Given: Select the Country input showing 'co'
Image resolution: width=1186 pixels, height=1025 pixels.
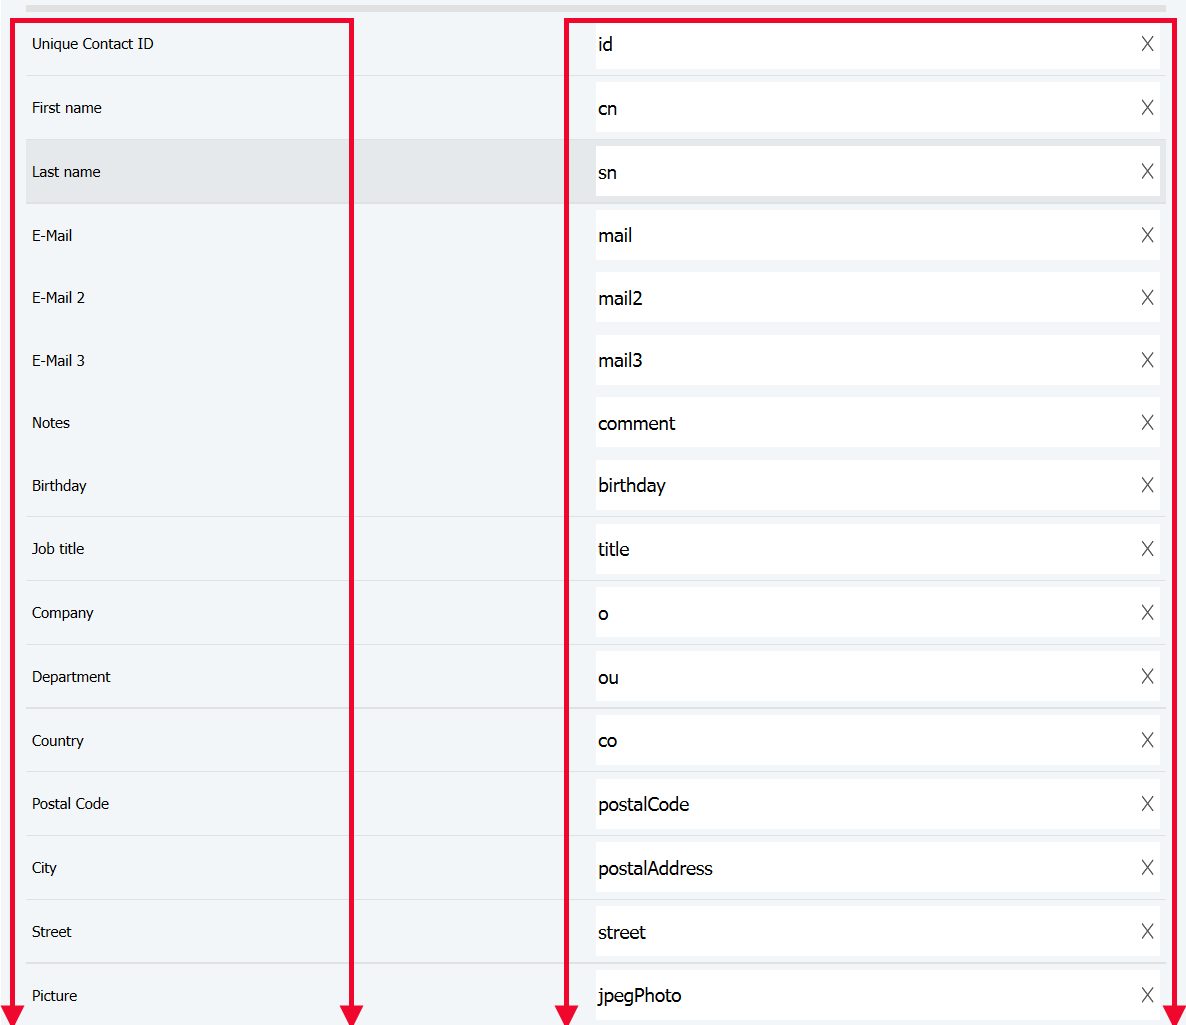Looking at the screenshot, I should pyautogui.click(x=860, y=741).
